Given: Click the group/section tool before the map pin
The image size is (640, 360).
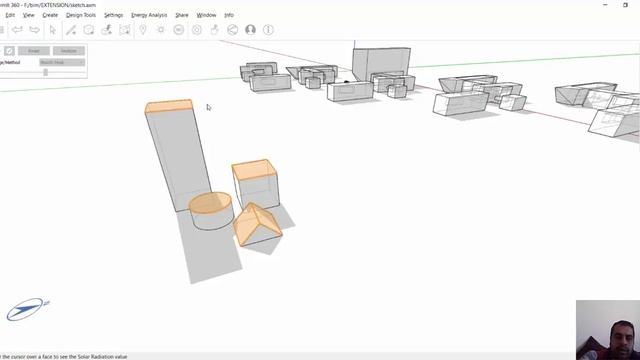Looking at the screenshot, I should (124, 30).
